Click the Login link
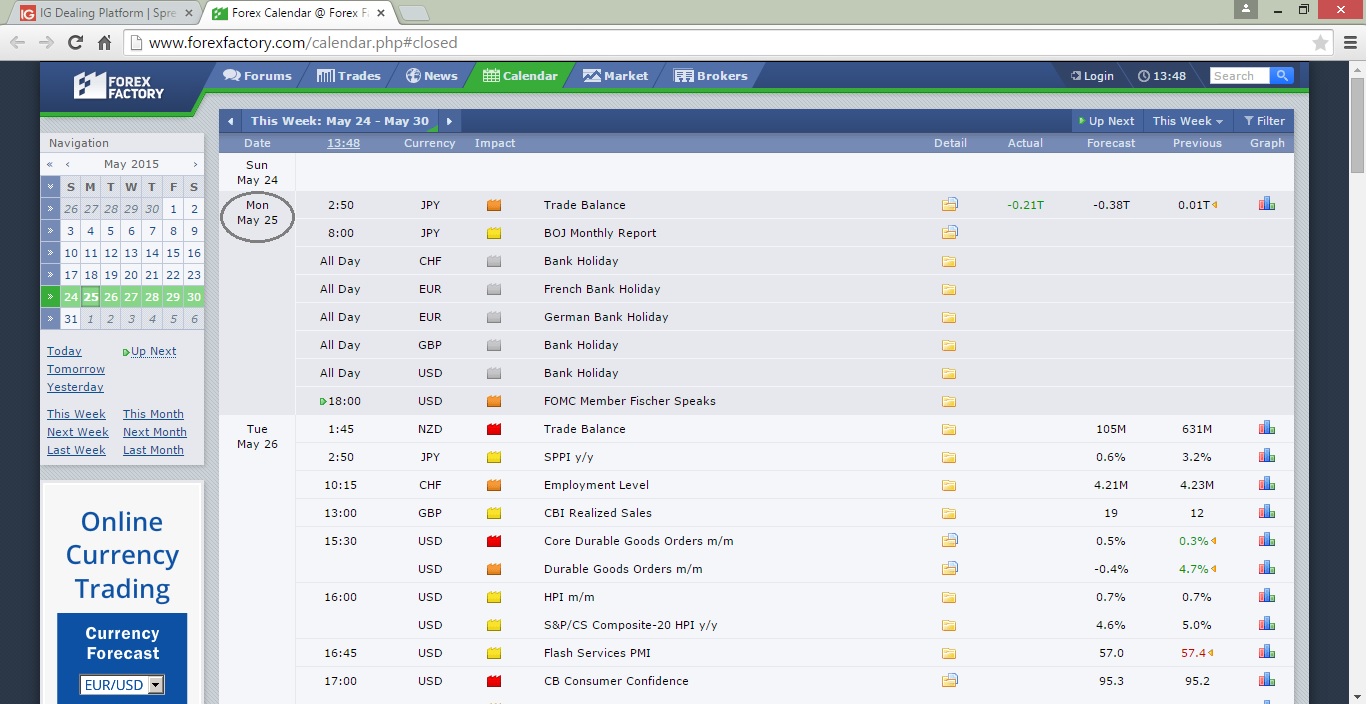The image size is (1368, 704). (x=1092, y=76)
